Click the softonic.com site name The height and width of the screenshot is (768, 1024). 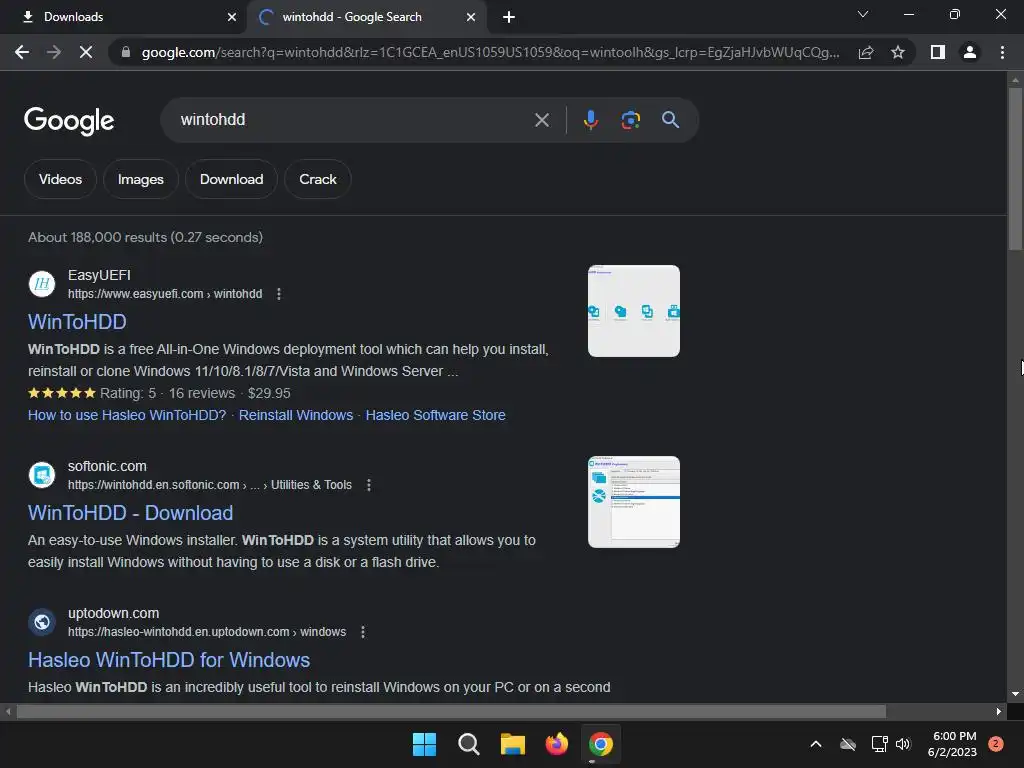(107, 466)
